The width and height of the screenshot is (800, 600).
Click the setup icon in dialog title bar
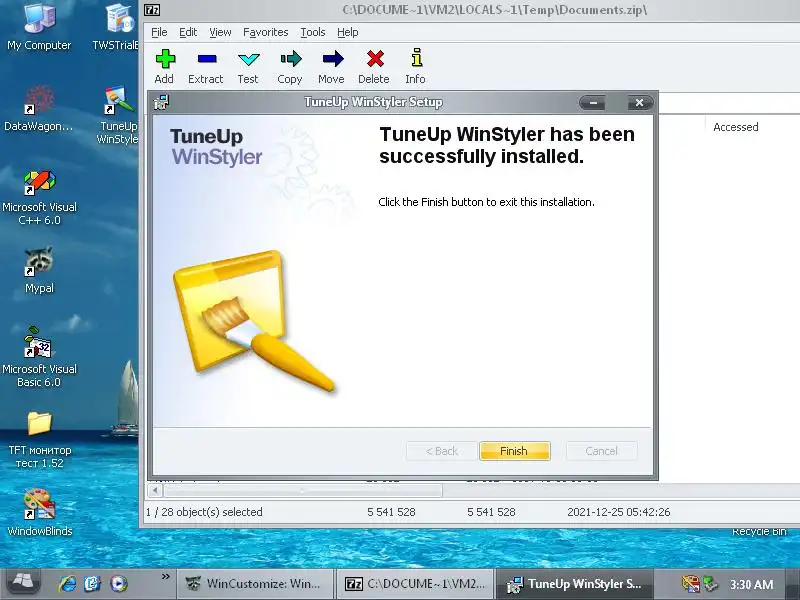tap(162, 103)
